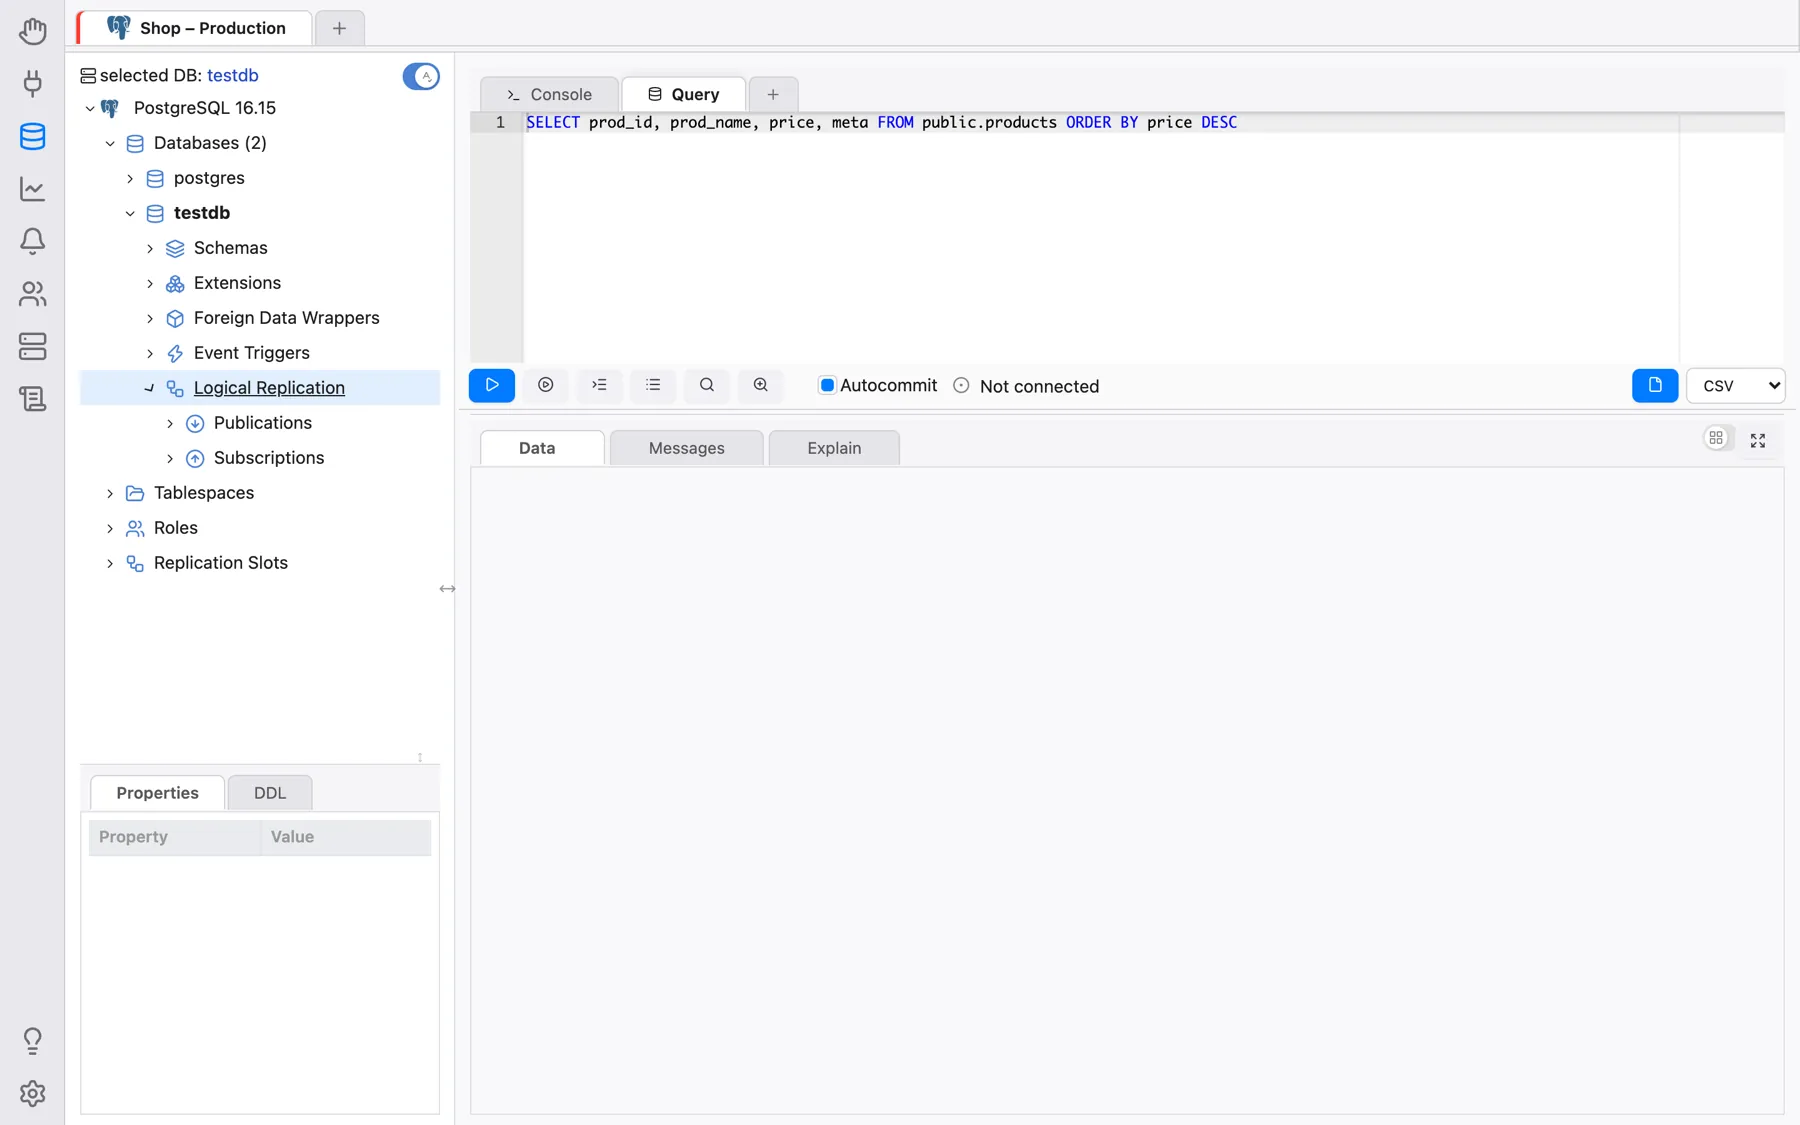Select the Replication Slots tree item

(220, 563)
